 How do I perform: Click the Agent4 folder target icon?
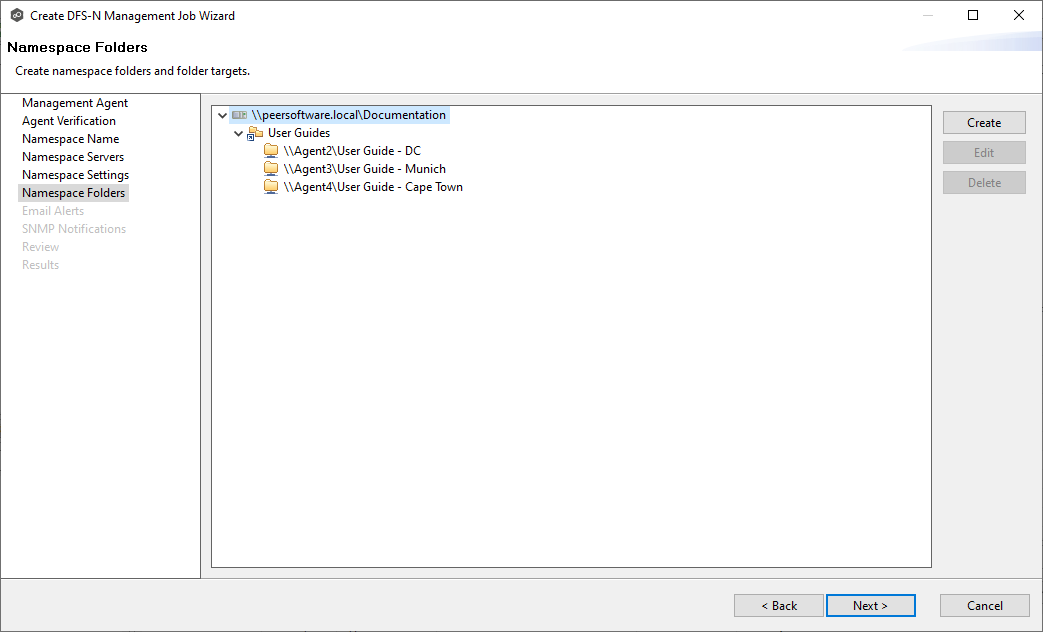pyautogui.click(x=271, y=187)
